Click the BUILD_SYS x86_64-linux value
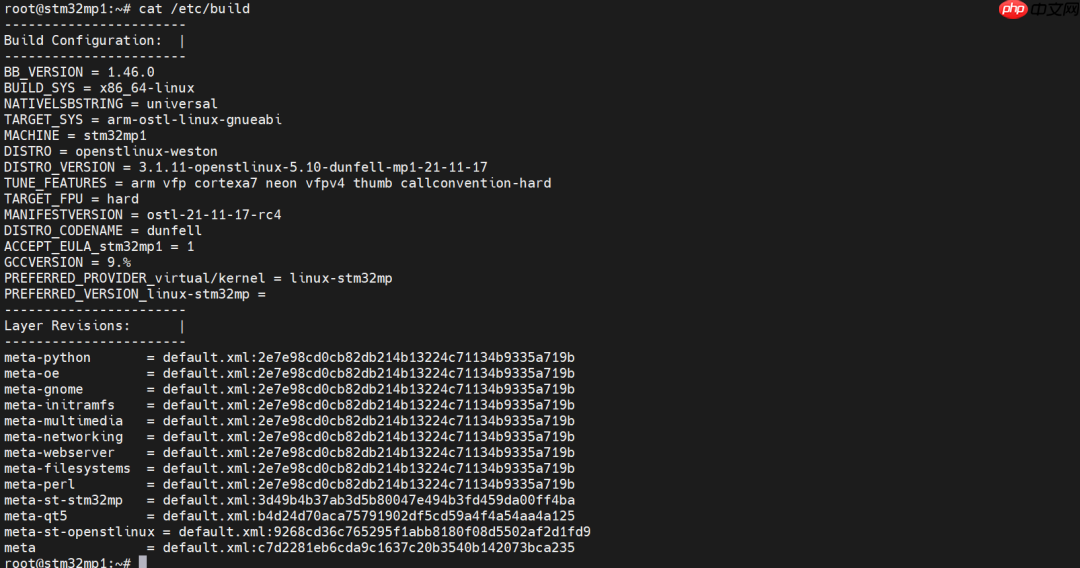Image resolution: width=1080 pixels, height=568 pixels. (147, 88)
